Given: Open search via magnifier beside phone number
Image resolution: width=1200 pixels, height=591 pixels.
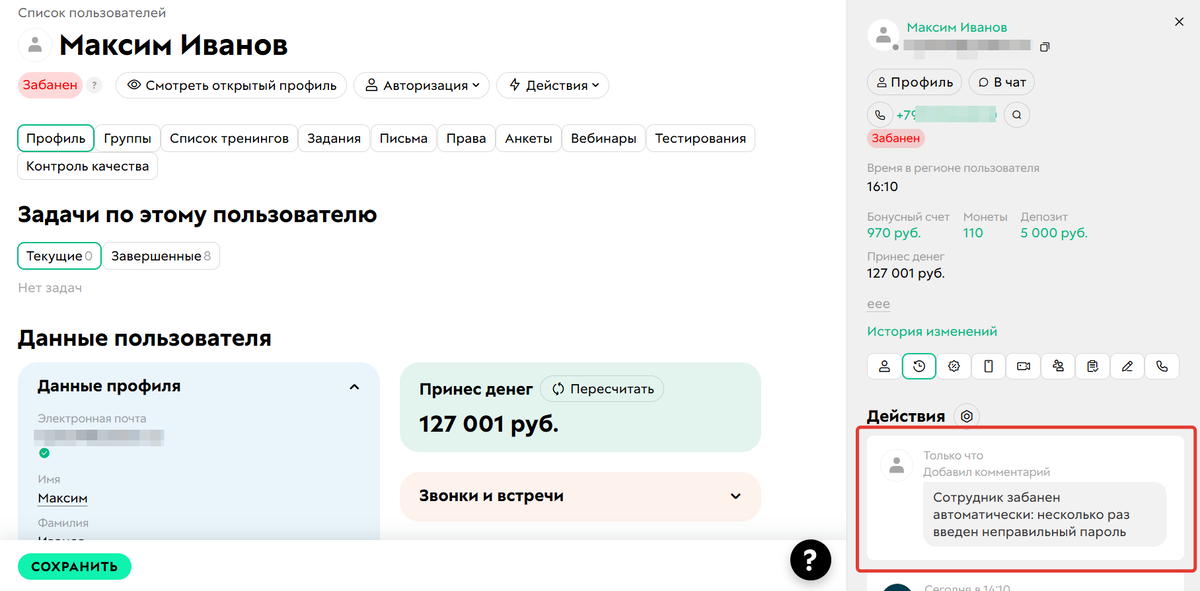Looking at the screenshot, I should tap(1016, 114).
